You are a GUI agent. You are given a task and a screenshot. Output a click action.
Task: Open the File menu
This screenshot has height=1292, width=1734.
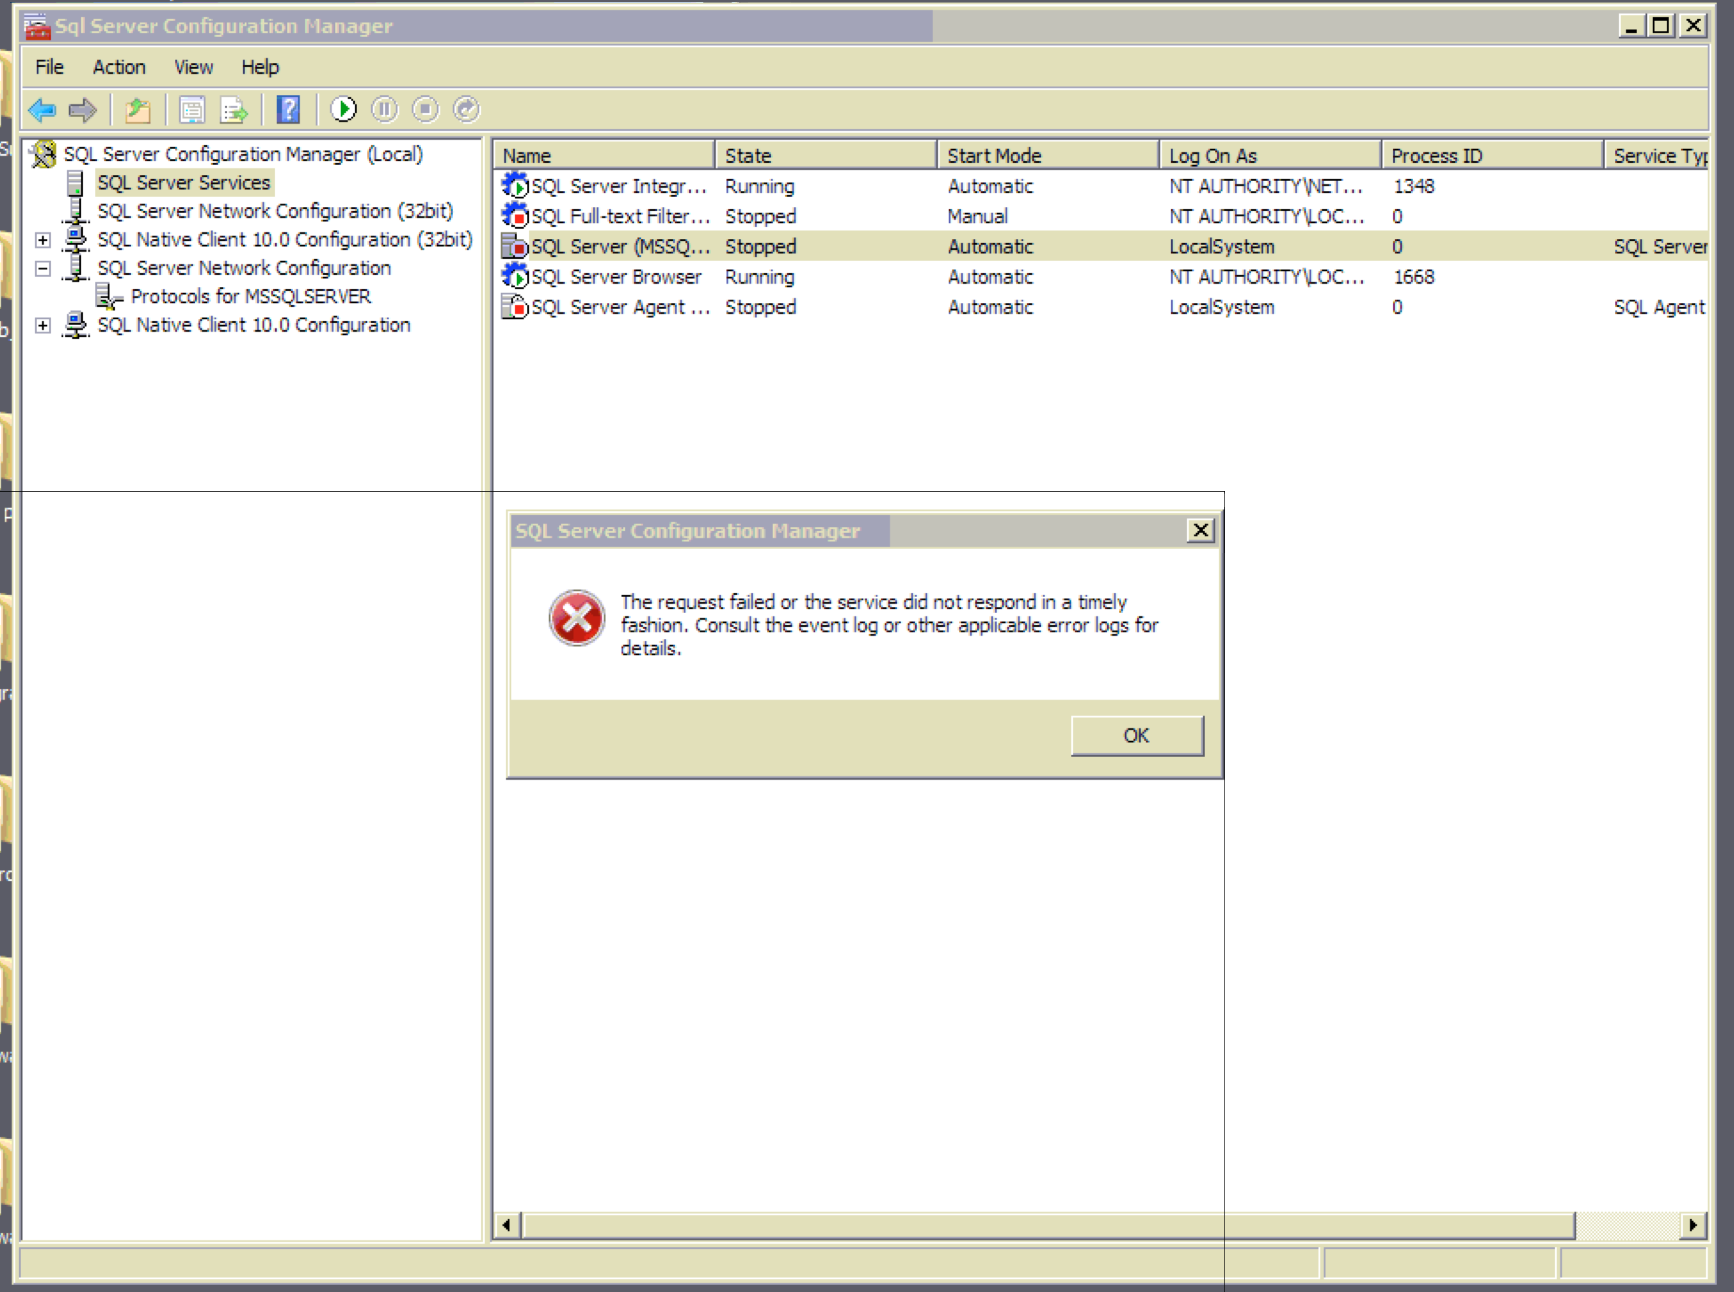pyautogui.click(x=49, y=67)
